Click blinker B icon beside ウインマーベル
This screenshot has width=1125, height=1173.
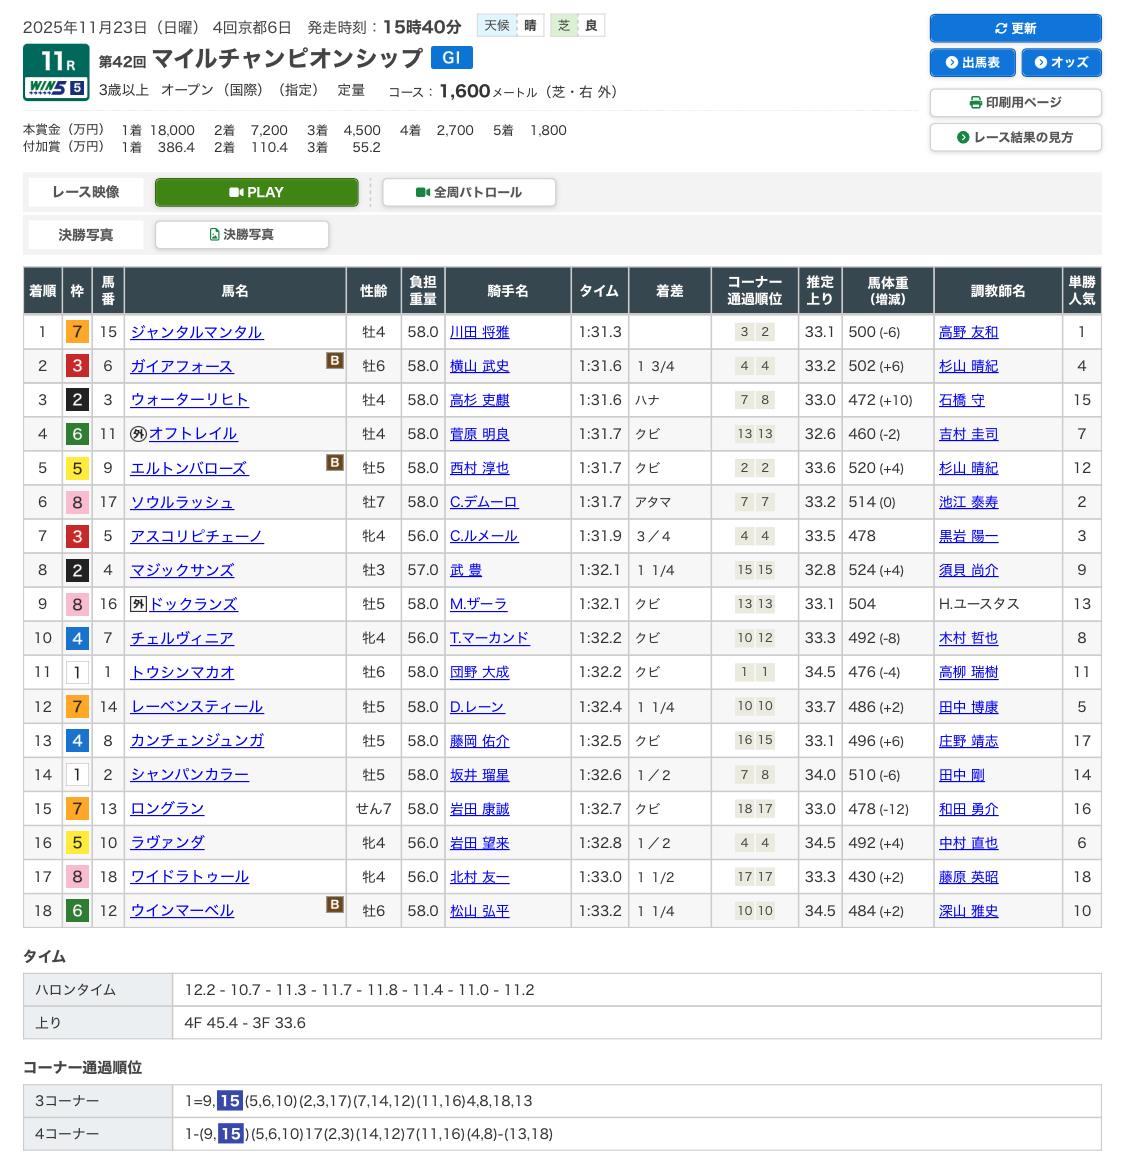point(335,904)
